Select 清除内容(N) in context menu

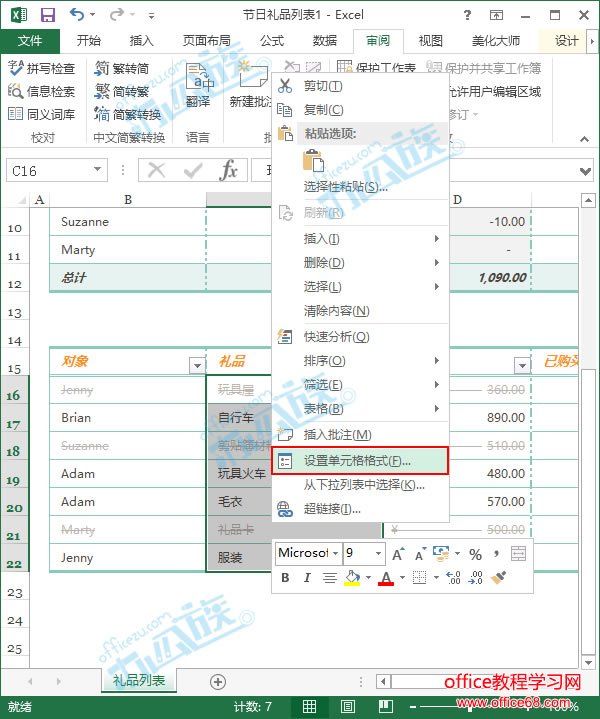pos(360,311)
